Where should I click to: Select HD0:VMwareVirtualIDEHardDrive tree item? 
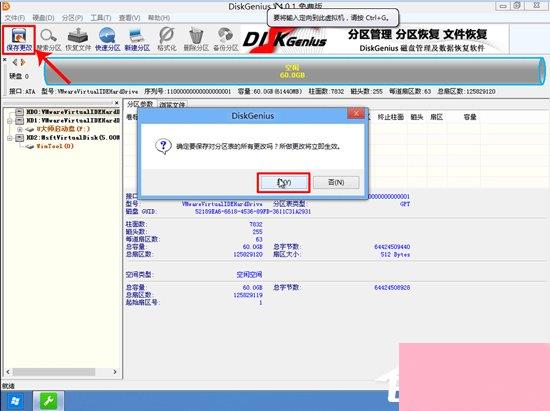(x=73, y=112)
